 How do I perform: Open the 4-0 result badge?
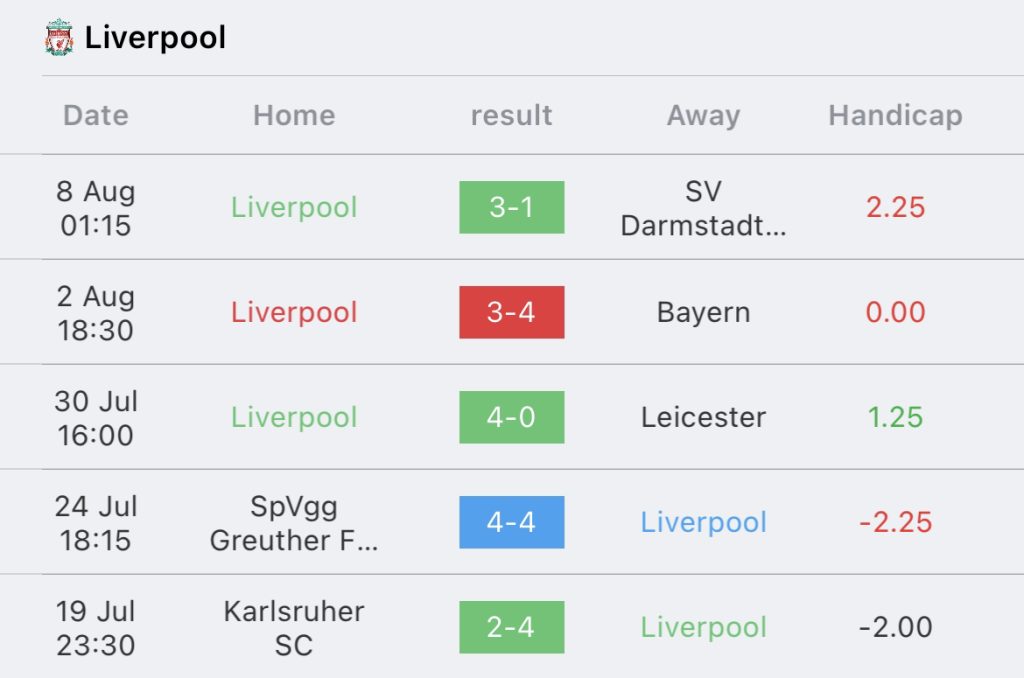(511, 417)
